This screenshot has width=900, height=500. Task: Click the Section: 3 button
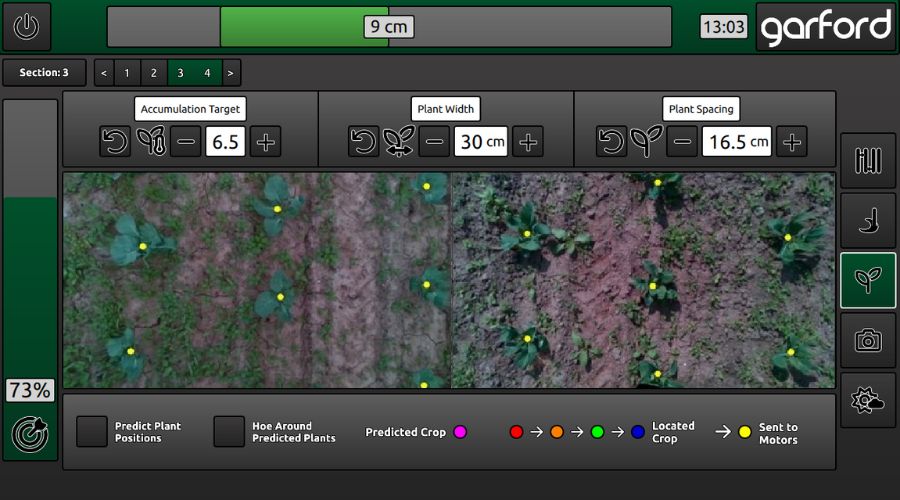tap(44, 73)
